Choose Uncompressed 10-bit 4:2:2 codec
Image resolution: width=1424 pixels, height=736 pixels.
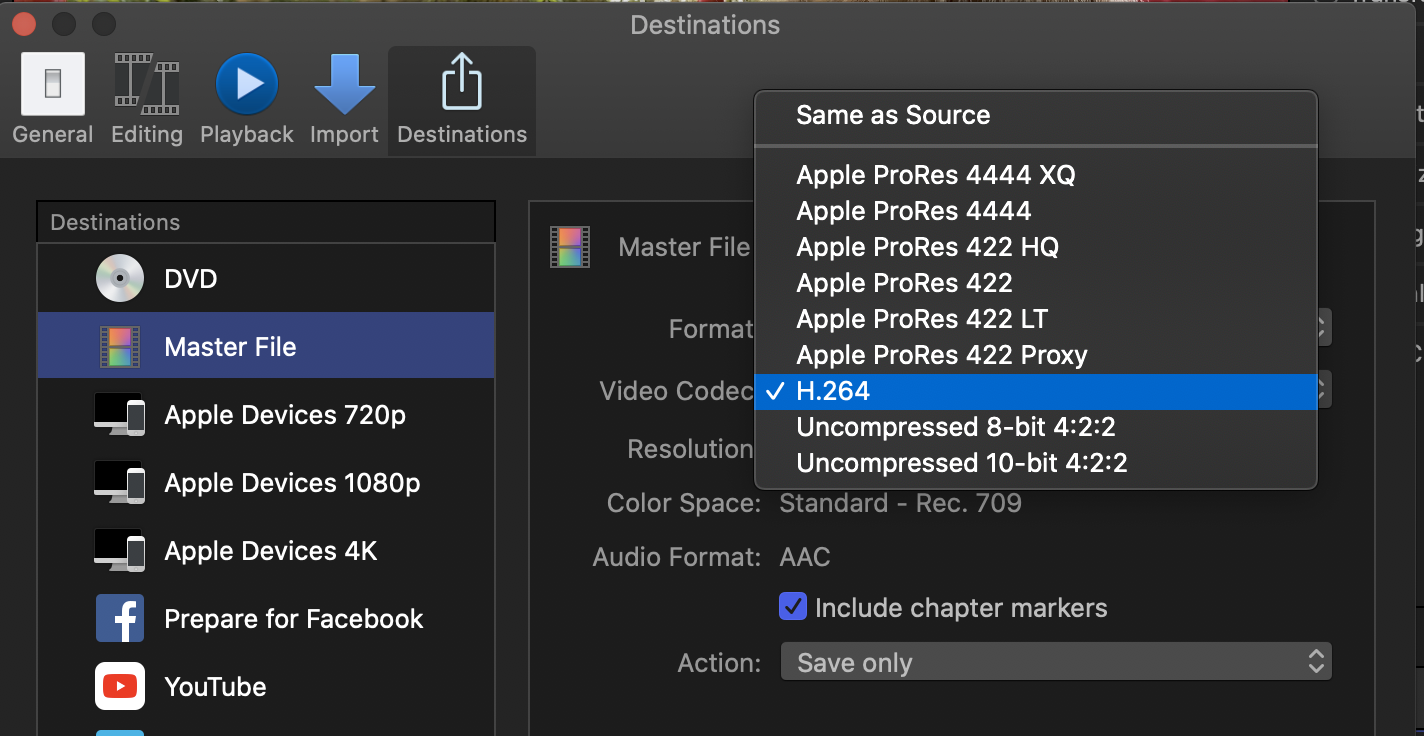[961, 463]
